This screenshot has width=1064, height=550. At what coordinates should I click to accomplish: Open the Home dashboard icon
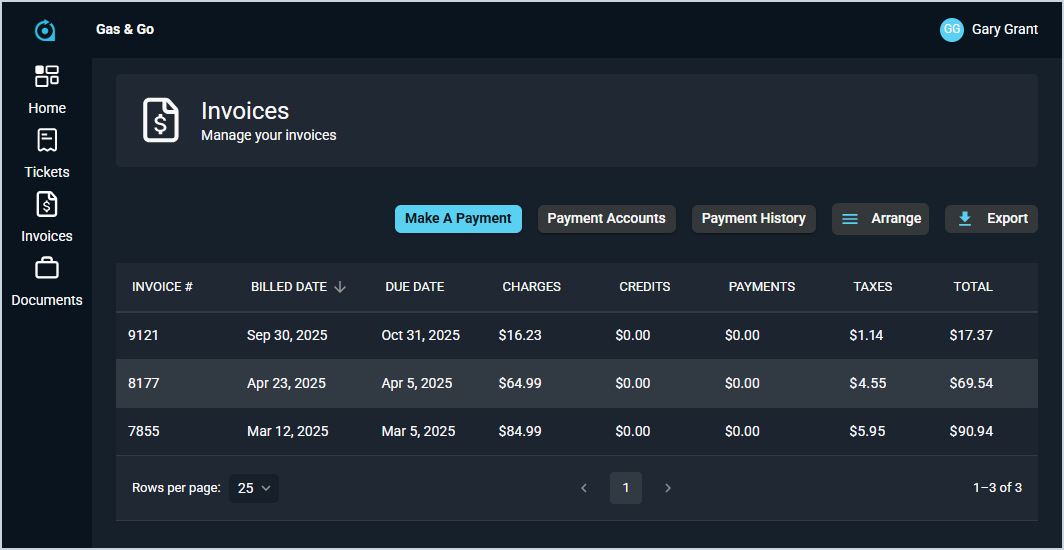pos(47,76)
